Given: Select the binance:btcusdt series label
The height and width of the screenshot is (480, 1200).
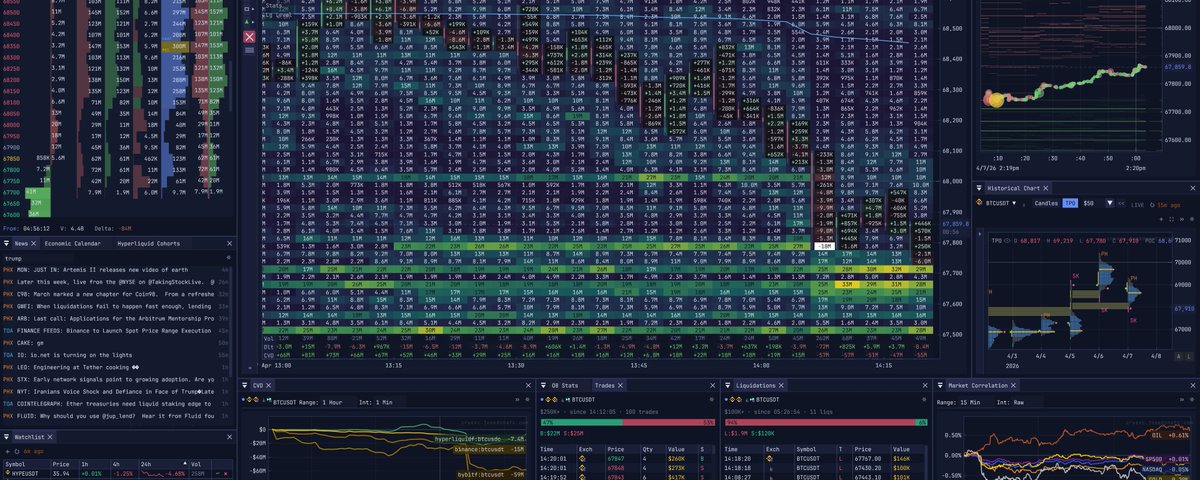Looking at the screenshot, I should tap(489, 449).
